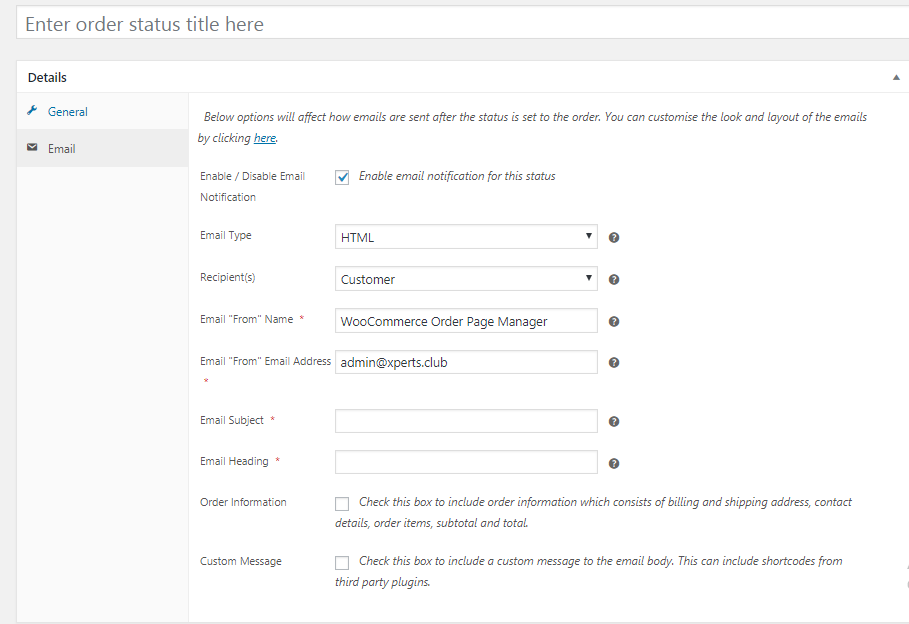Switch to the General tab
The width and height of the screenshot is (909, 624).
(x=68, y=112)
